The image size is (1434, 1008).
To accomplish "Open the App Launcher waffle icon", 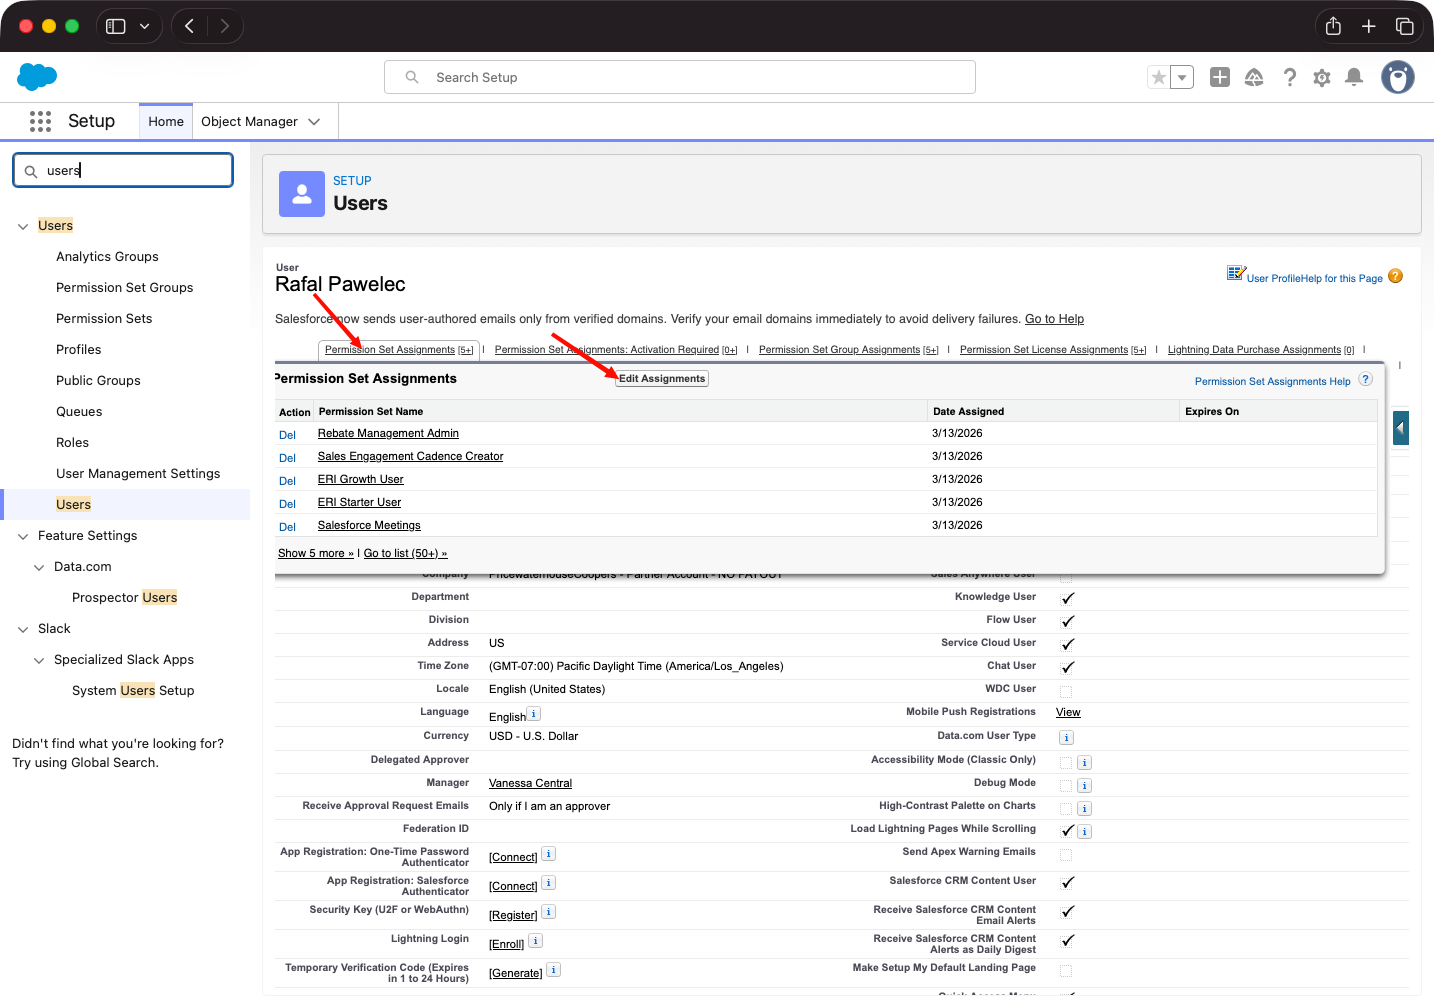I will pyautogui.click(x=40, y=121).
